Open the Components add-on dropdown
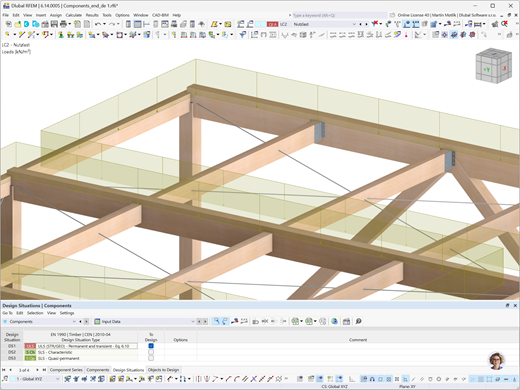 pos(74,322)
